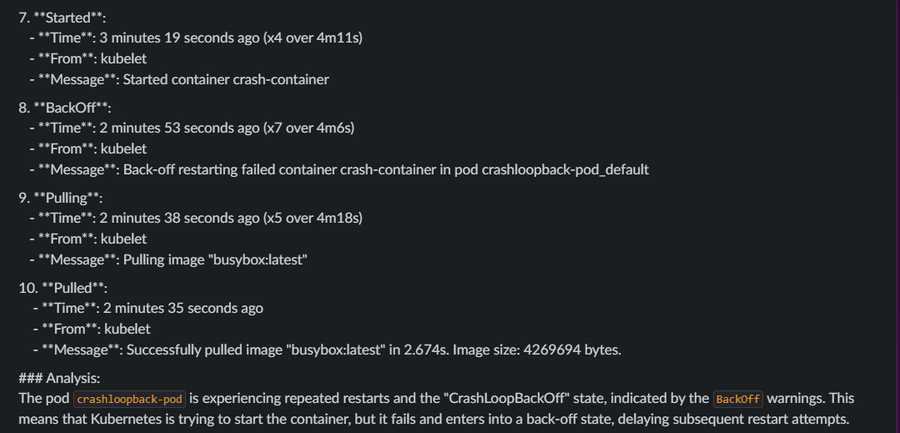Click the '### Analysis:' heading text

[x=59, y=378]
